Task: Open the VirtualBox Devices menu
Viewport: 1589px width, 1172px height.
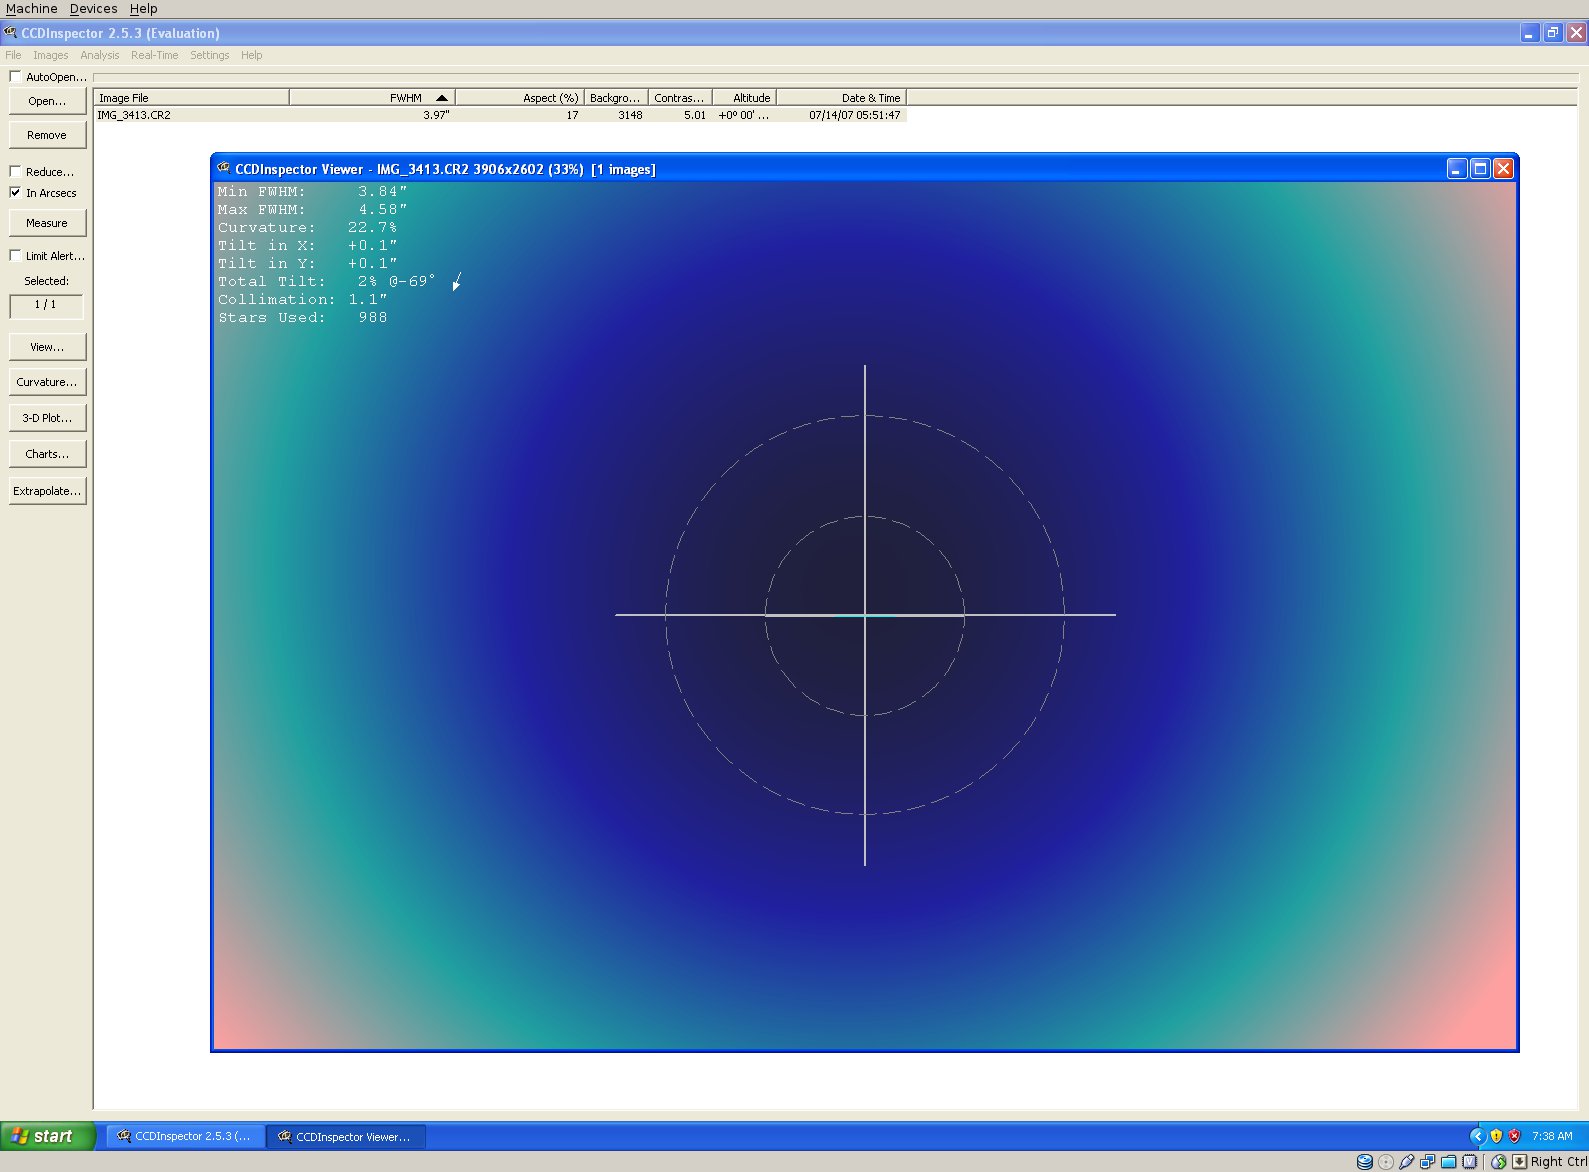Action: tap(94, 8)
